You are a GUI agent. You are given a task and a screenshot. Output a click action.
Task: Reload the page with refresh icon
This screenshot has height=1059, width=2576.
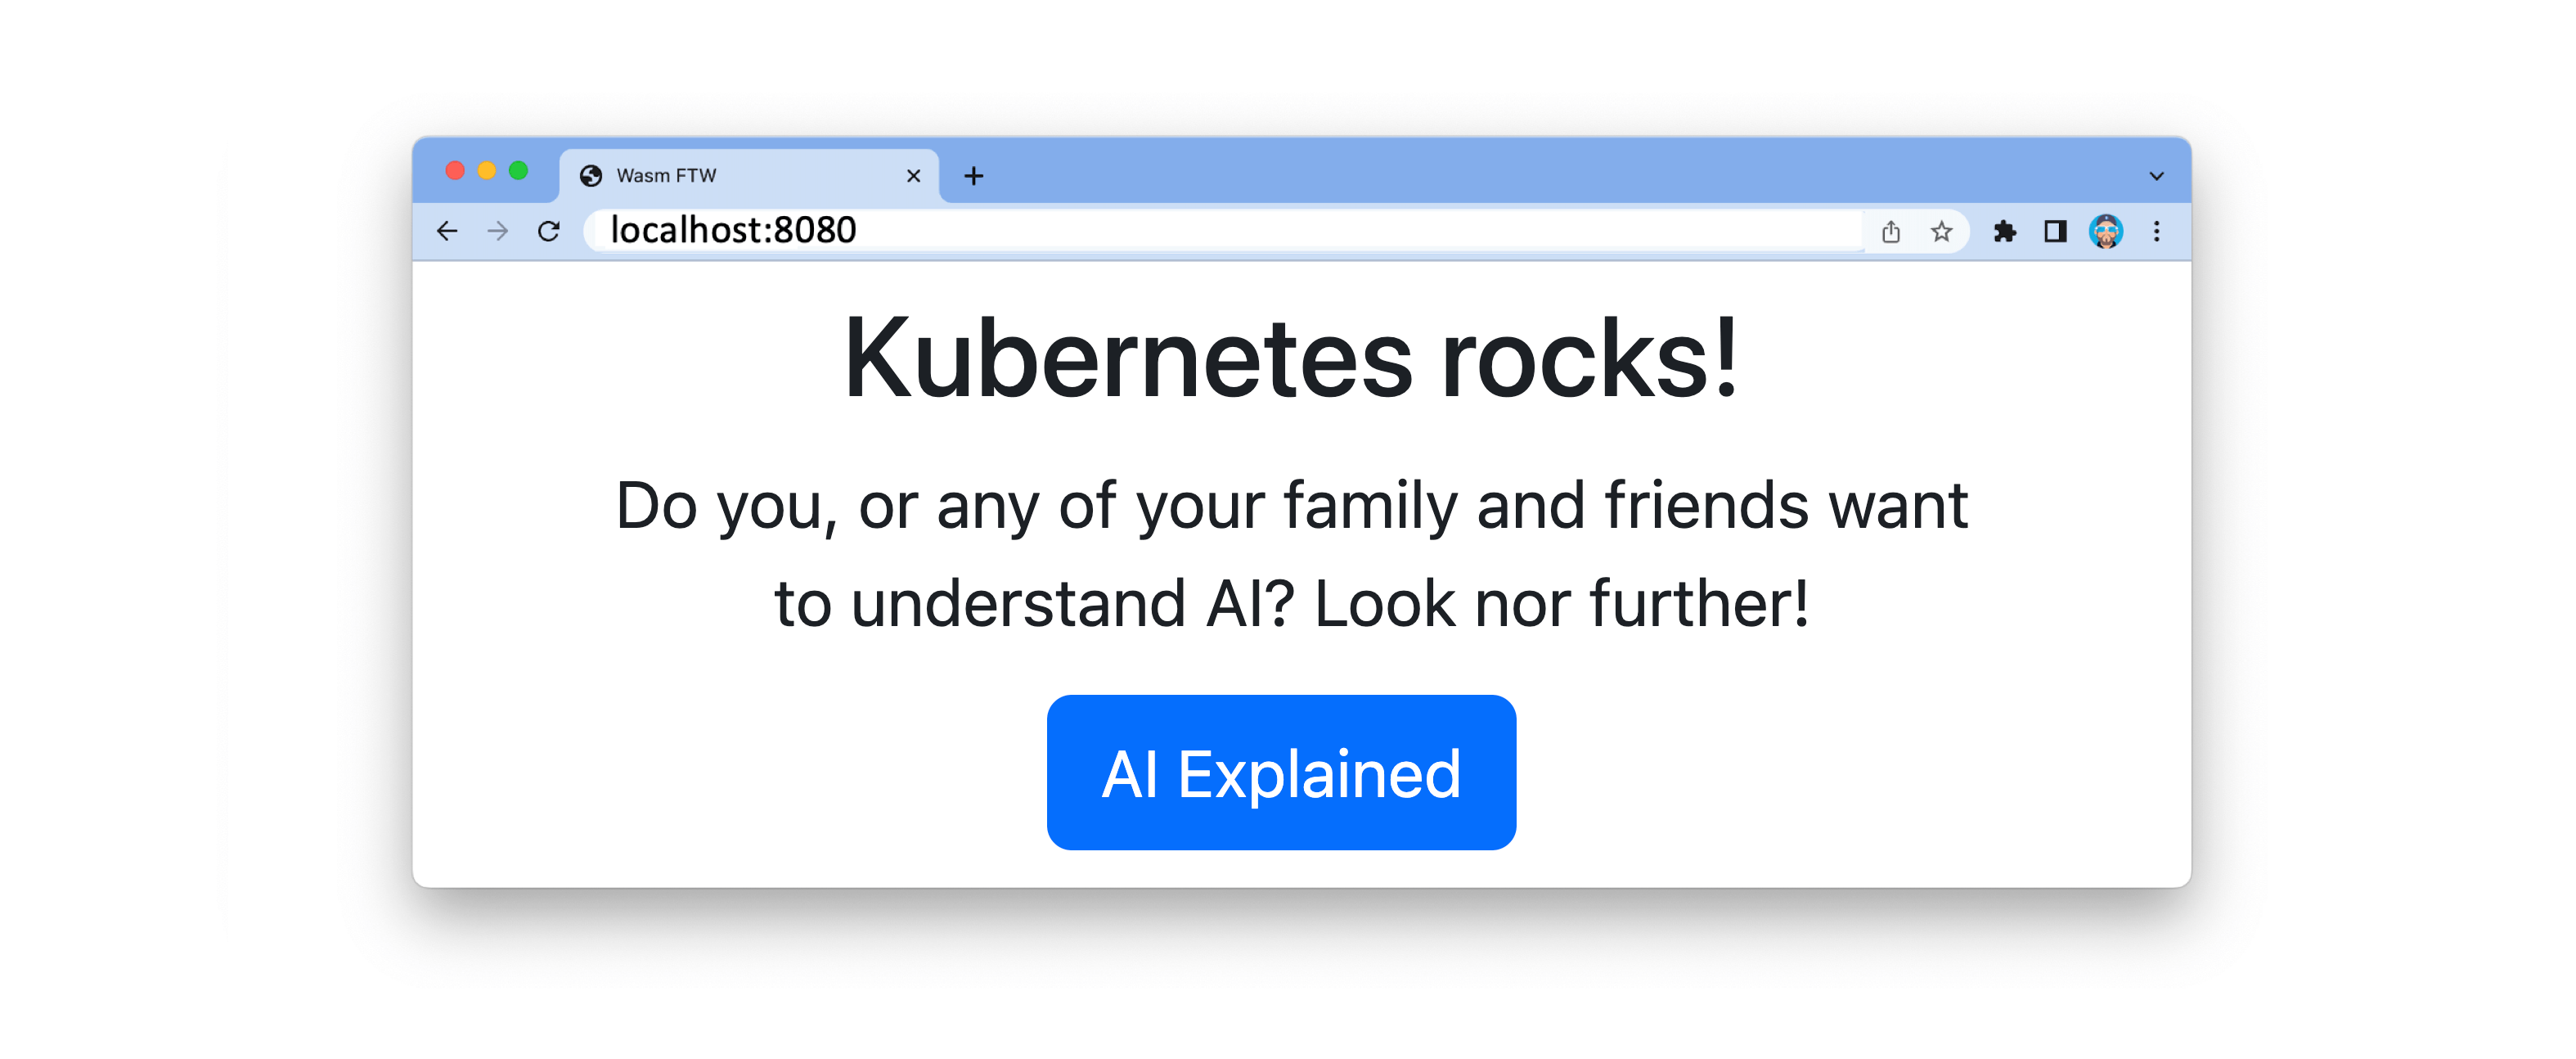(x=548, y=231)
